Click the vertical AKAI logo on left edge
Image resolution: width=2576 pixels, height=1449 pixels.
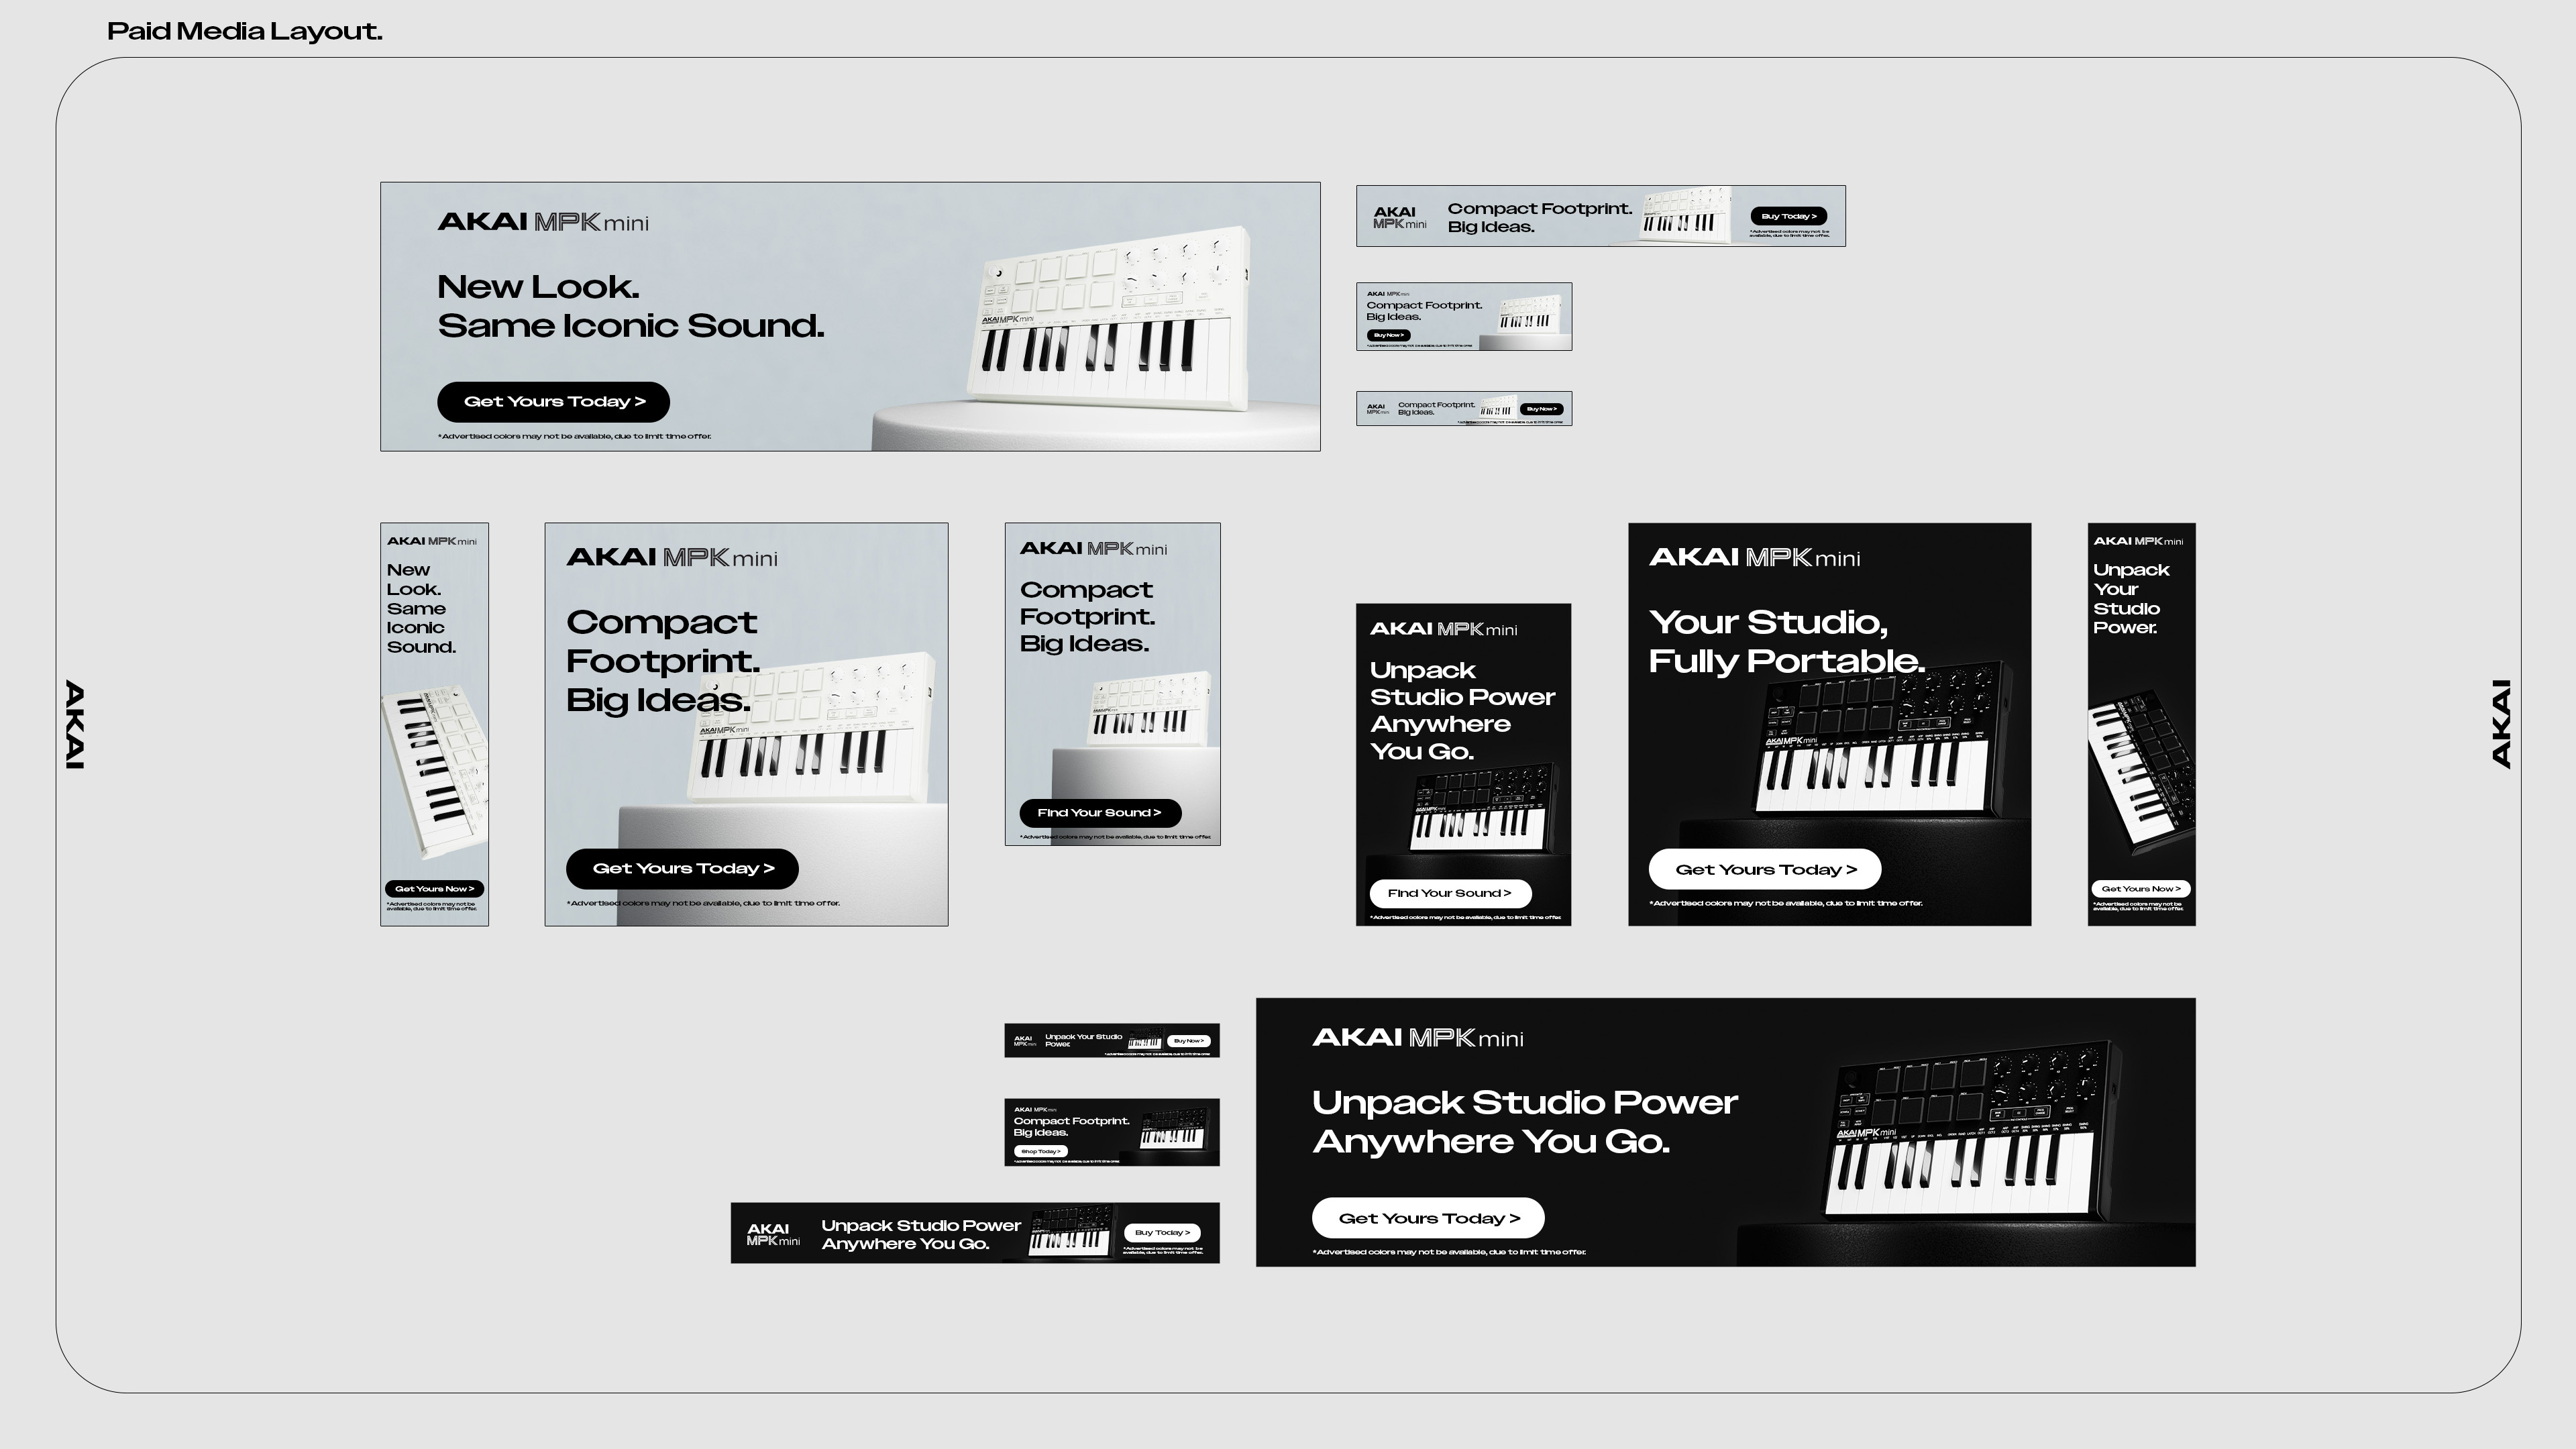click(75, 724)
